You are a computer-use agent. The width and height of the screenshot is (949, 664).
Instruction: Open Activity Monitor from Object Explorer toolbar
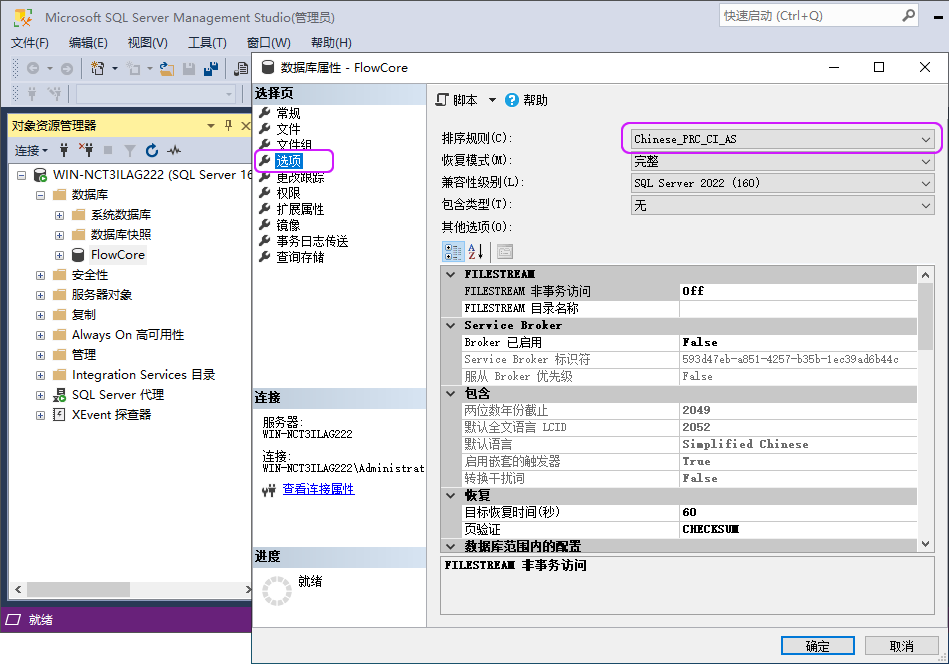click(174, 151)
